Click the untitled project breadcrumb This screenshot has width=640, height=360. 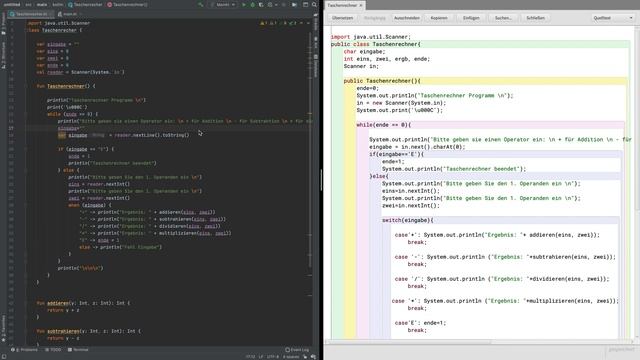pos(12,4)
